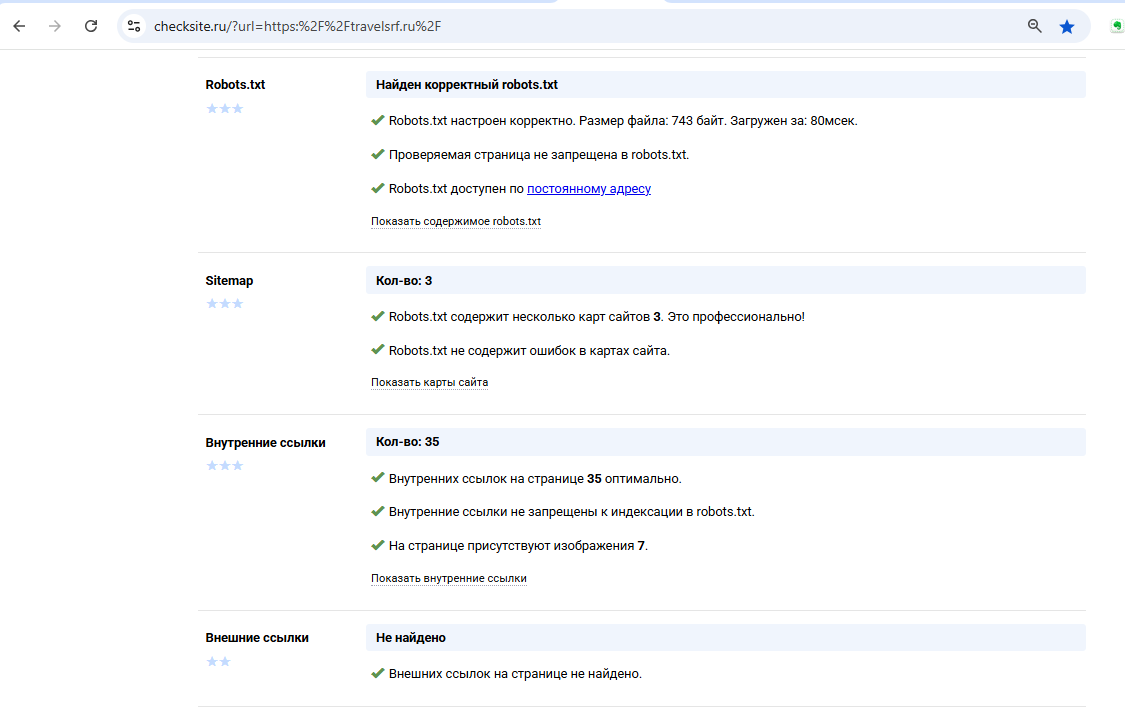Click the green extension icon at right
The image size is (1125, 715).
tap(1118, 26)
